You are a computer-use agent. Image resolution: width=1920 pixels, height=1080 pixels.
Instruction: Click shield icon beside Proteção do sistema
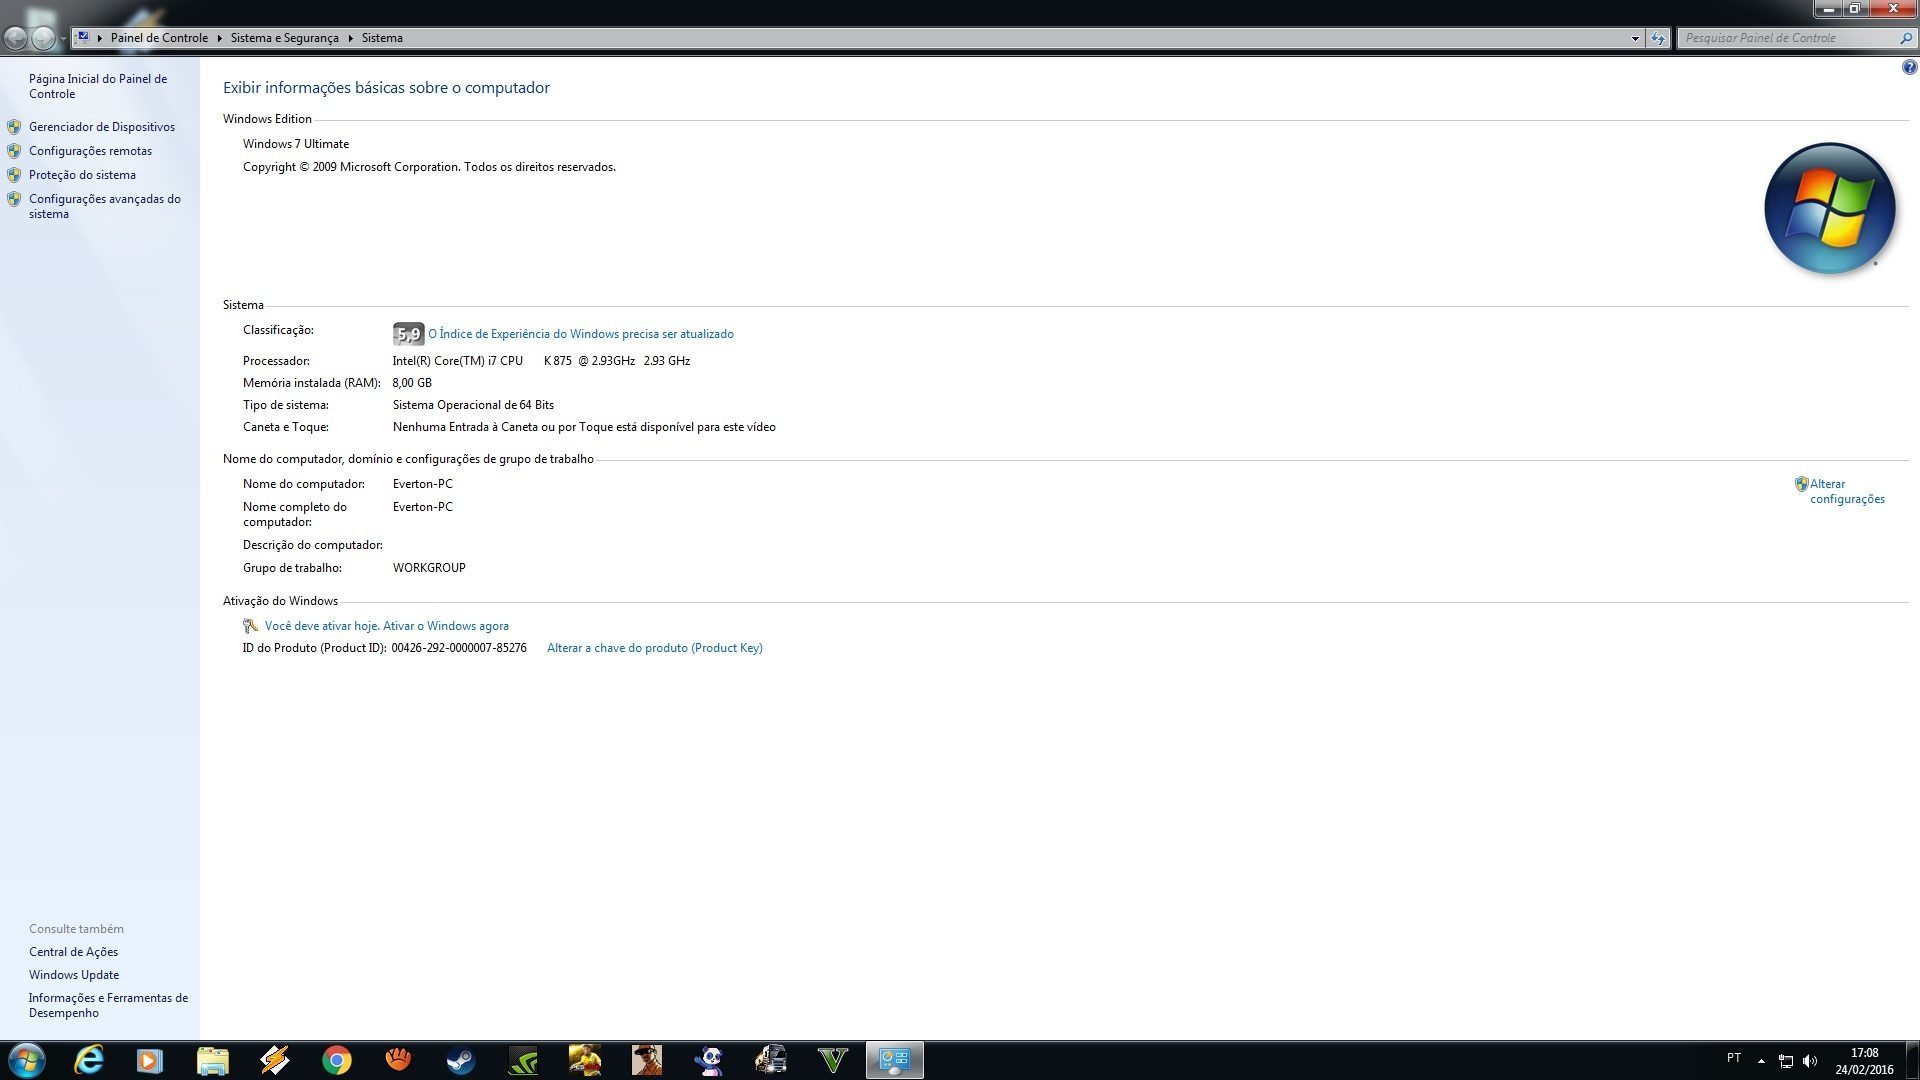[14, 175]
